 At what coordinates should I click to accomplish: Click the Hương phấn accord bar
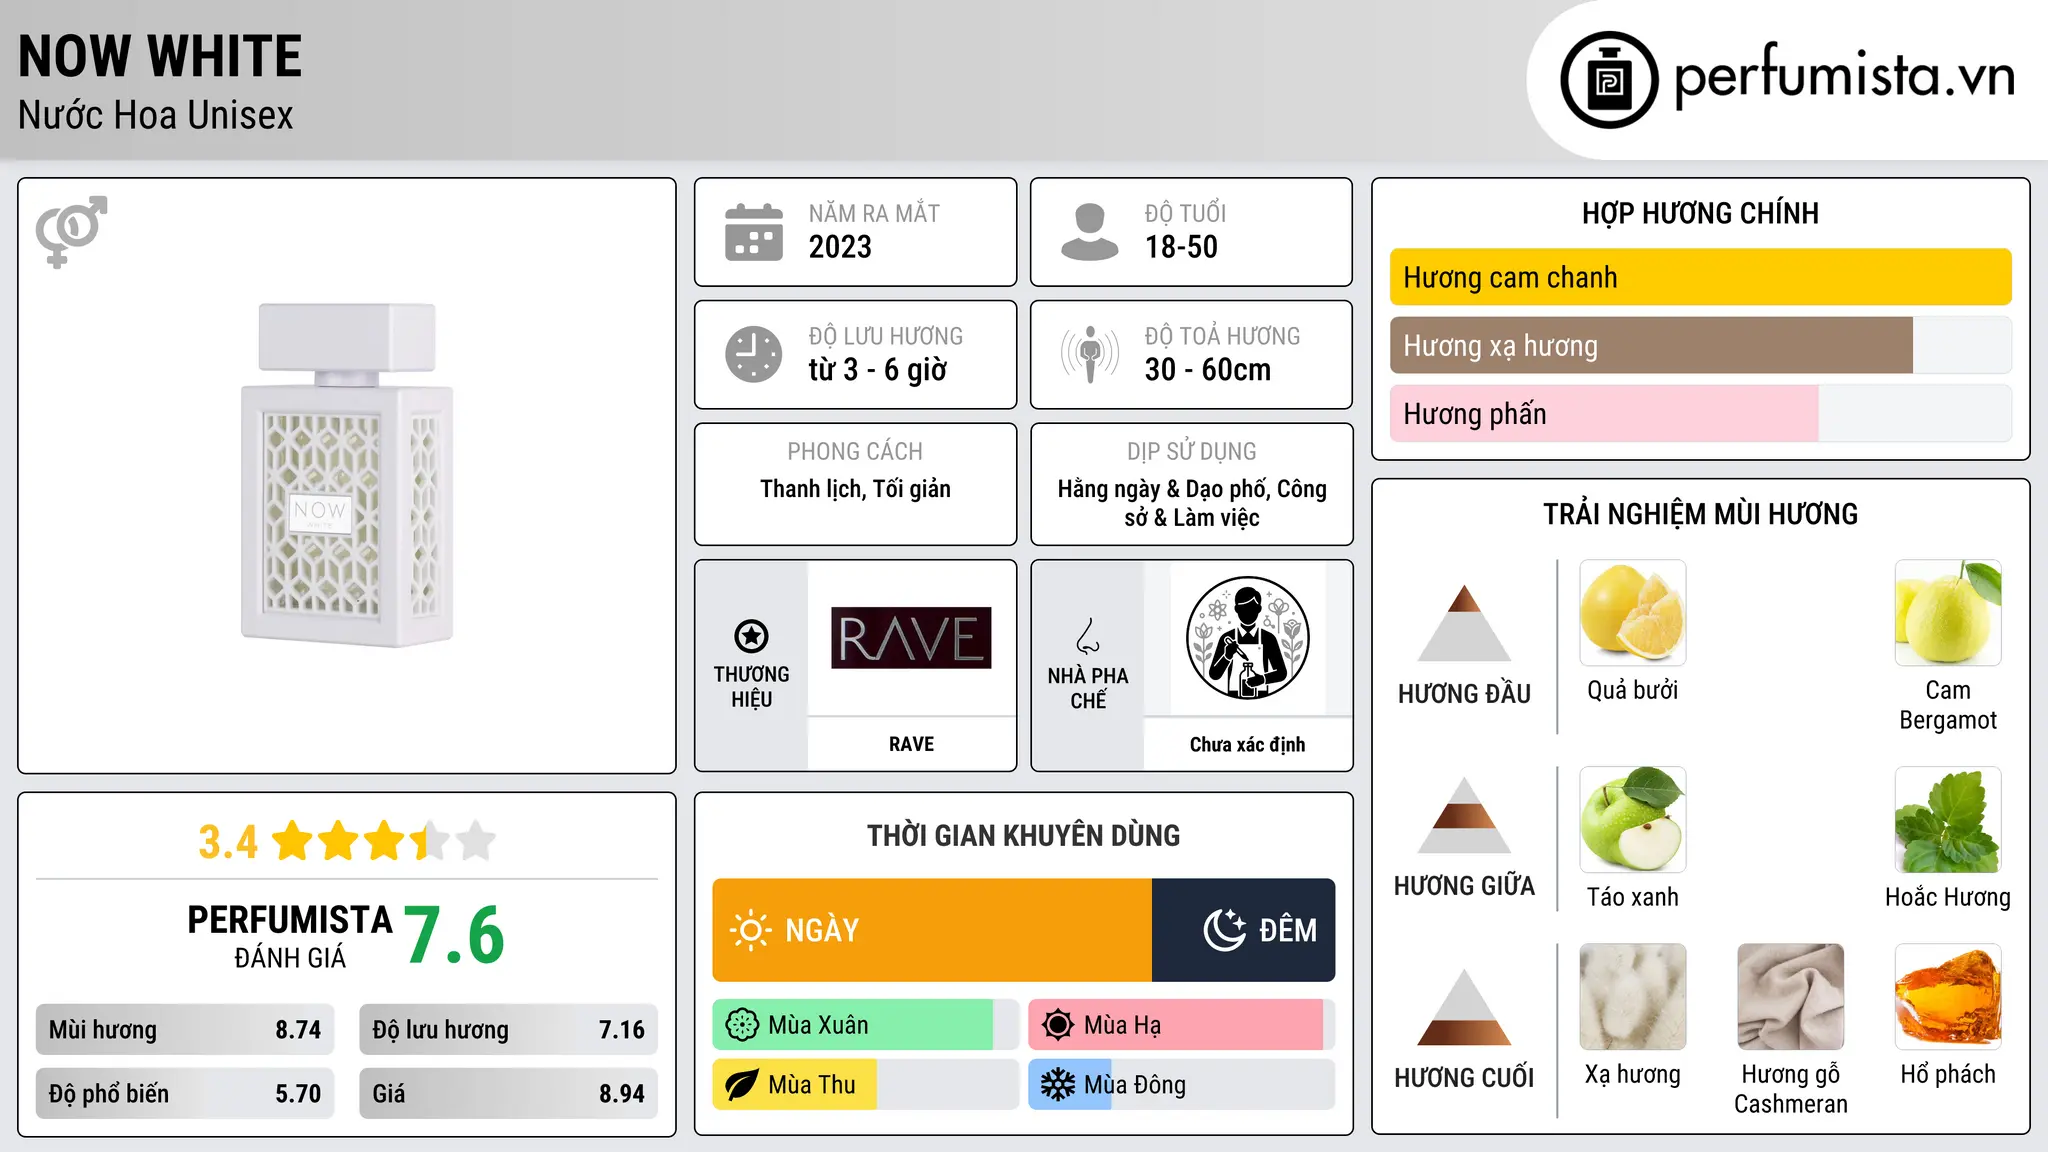coord(1701,413)
